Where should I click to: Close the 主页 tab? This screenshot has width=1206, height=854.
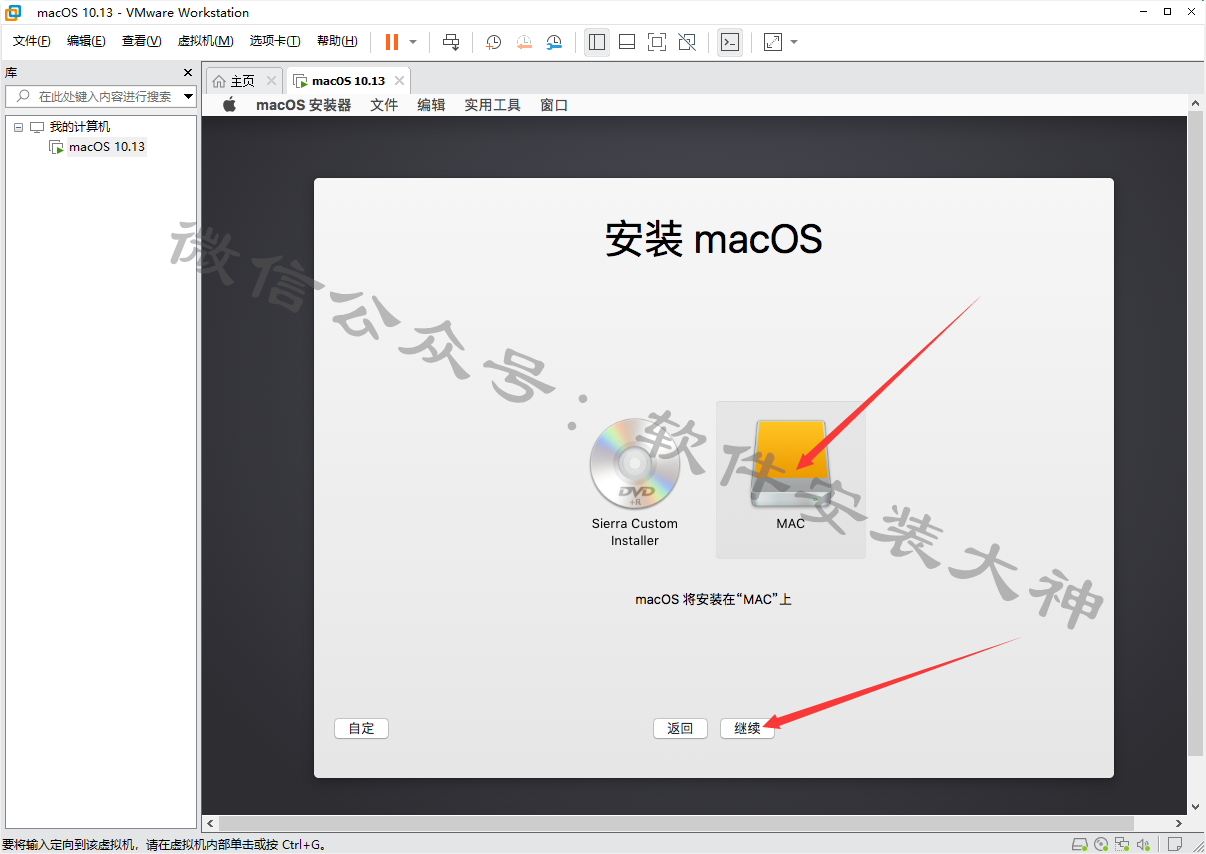pyautogui.click(x=271, y=81)
